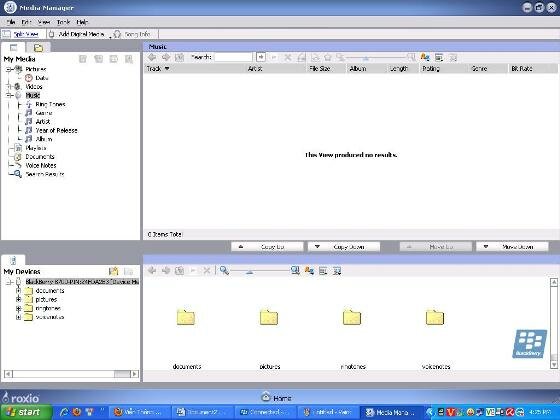Open the View menu
The image size is (560, 420).
44,22
